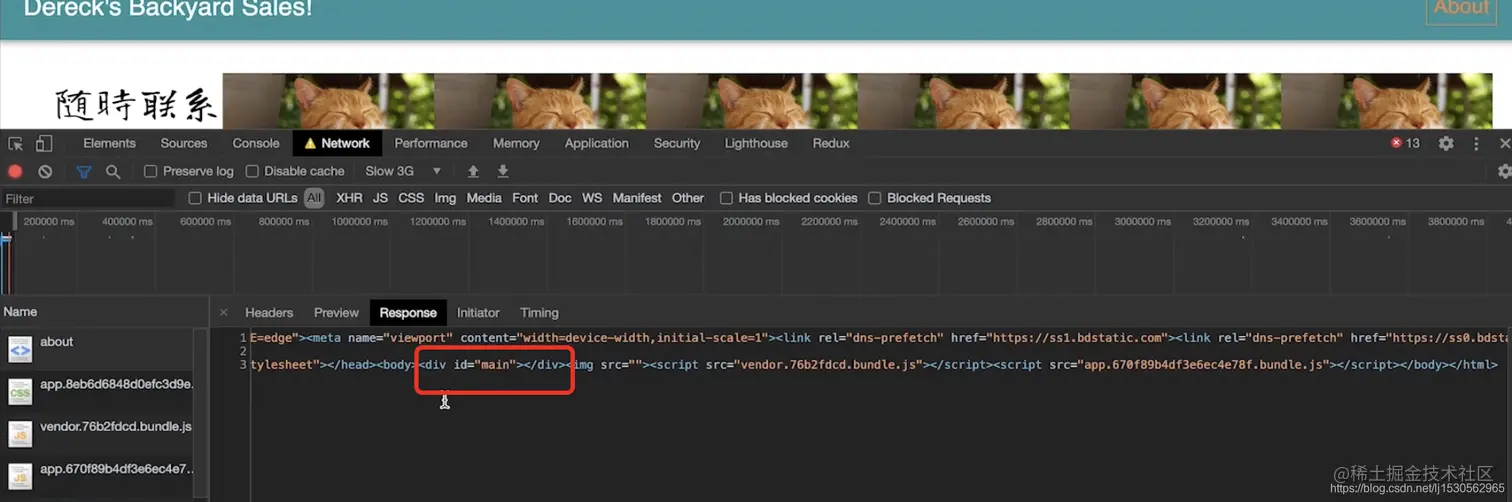The width and height of the screenshot is (1512, 502).
Task: Toggle the network filter funnel icon
Action: pos(84,172)
